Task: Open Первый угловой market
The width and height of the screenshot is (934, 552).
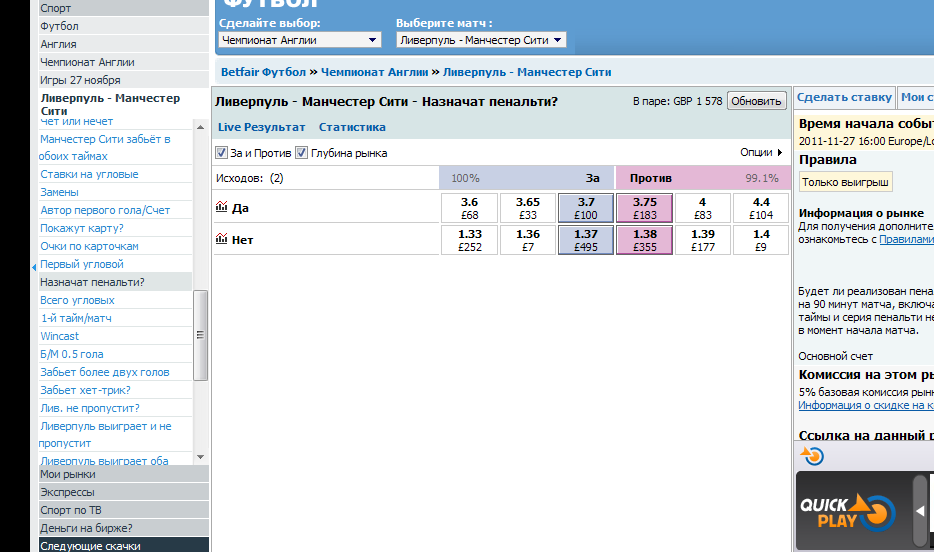Action: (82, 264)
